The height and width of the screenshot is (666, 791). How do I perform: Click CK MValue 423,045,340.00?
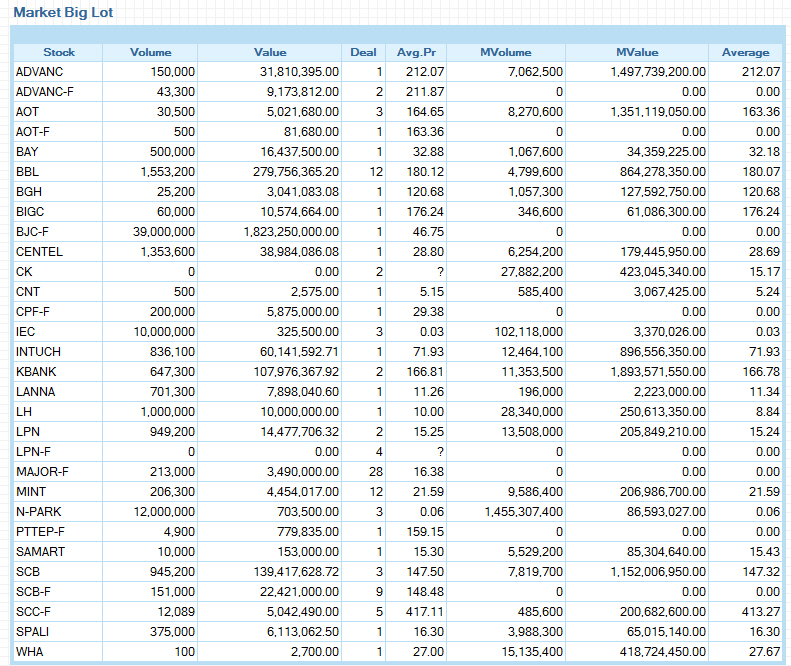[663, 272]
